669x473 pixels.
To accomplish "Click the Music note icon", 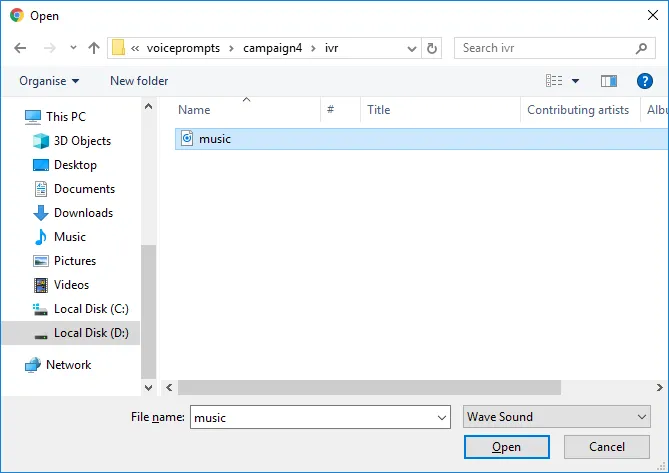I will [41, 237].
